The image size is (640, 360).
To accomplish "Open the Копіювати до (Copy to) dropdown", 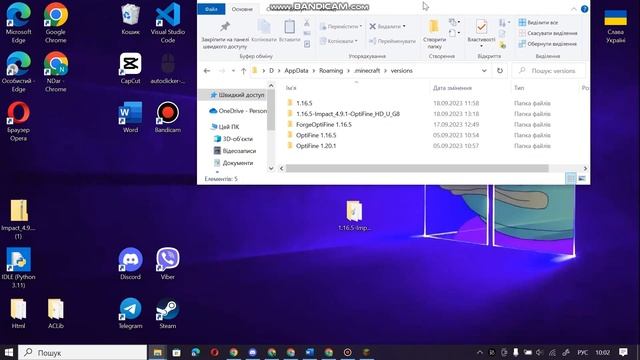I will coord(339,41).
